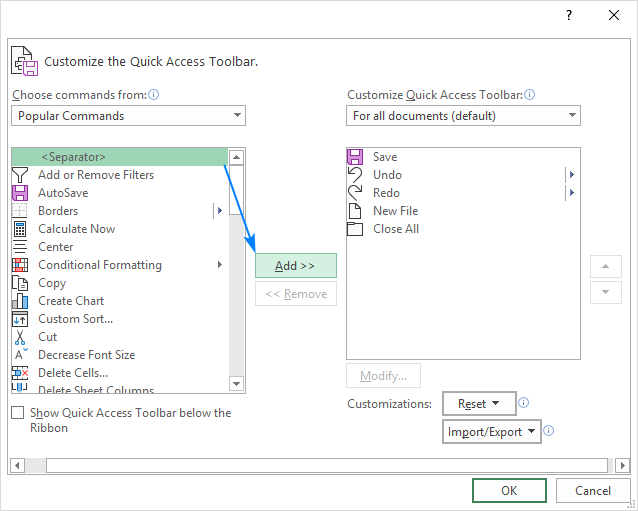Expand the Reset dropdown button
Image resolution: width=638 pixels, height=511 pixels.
(x=479, y=404)
